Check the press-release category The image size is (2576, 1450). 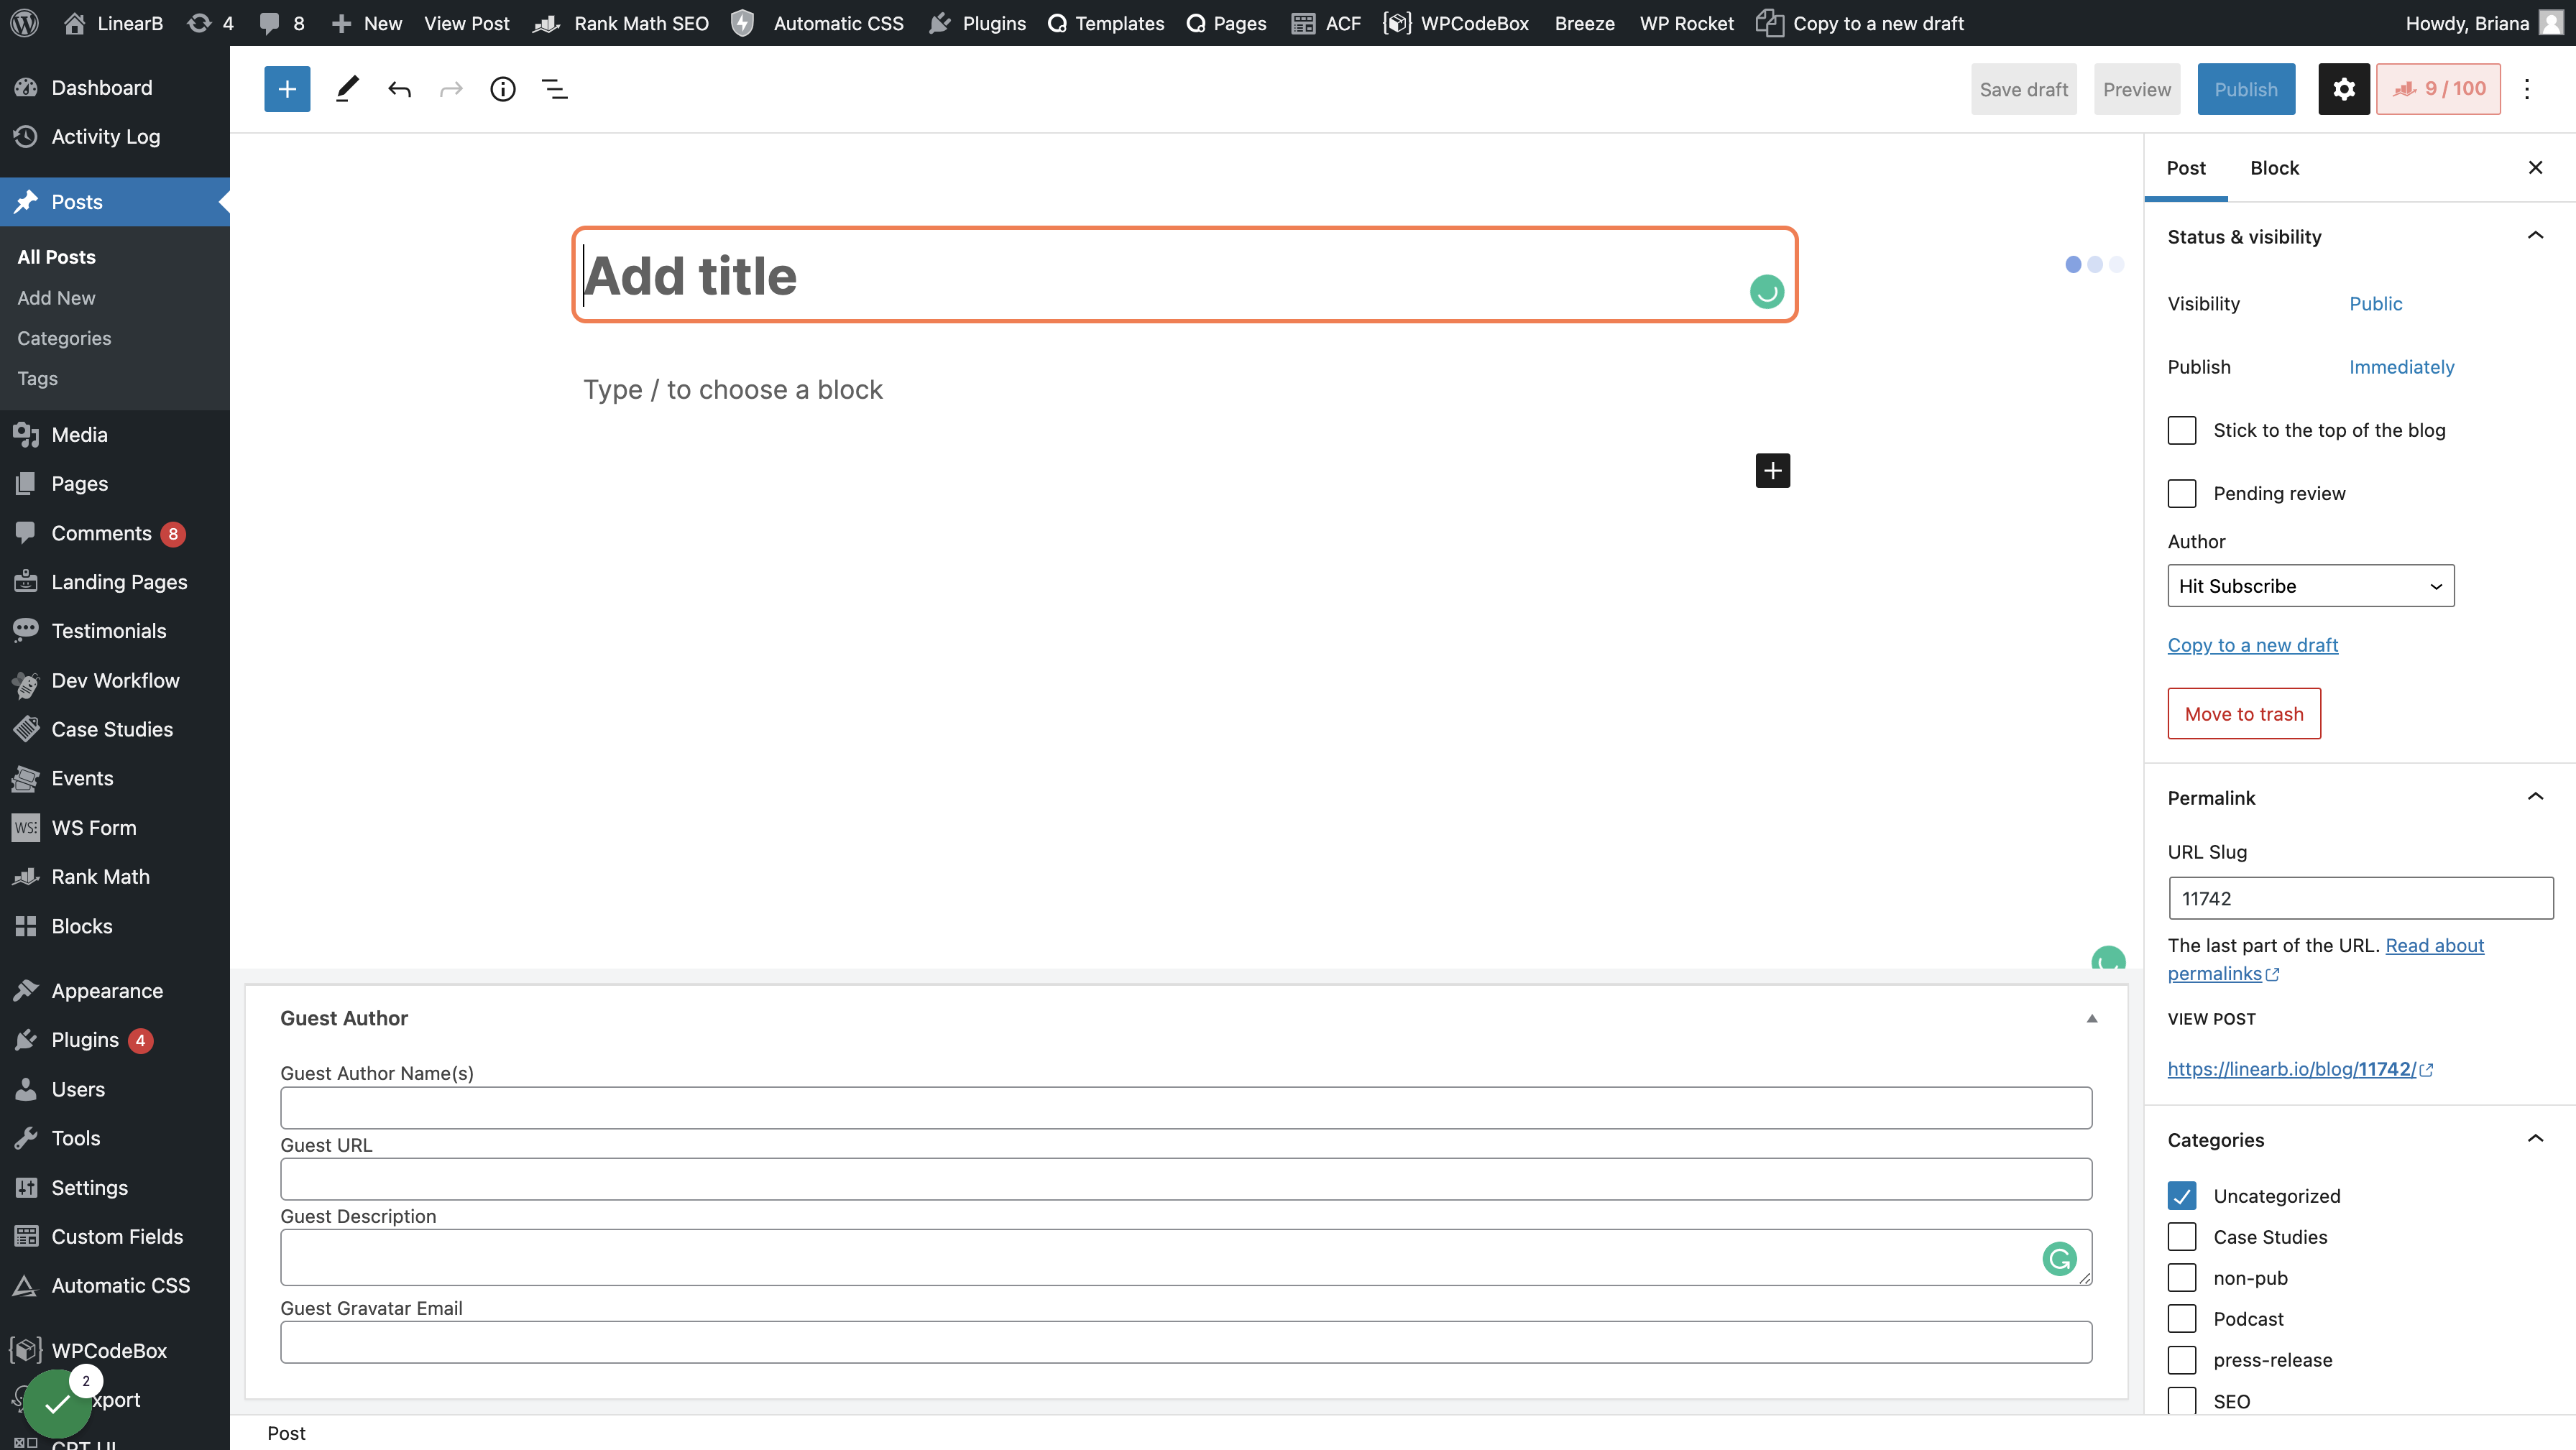coord(2182,1360)
